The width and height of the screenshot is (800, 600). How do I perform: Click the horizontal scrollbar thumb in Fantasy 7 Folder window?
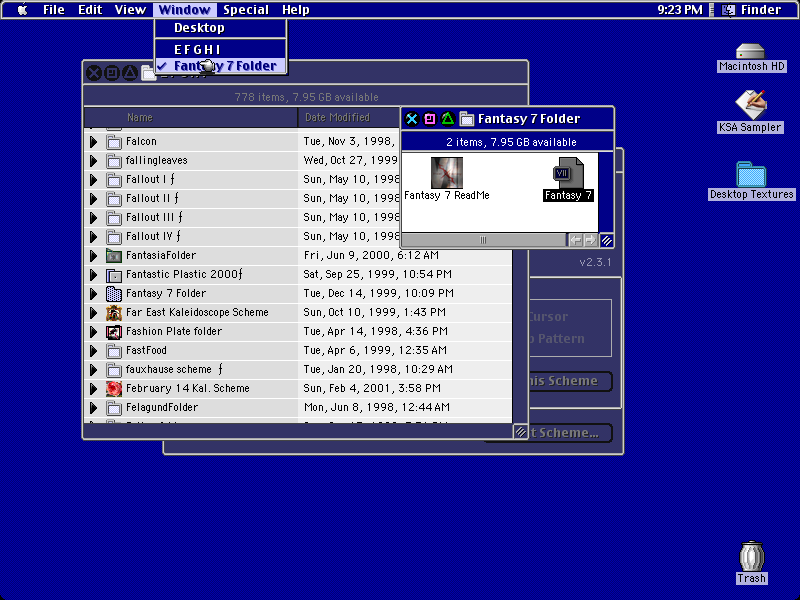pyautogui.click(x=483, y=240)
